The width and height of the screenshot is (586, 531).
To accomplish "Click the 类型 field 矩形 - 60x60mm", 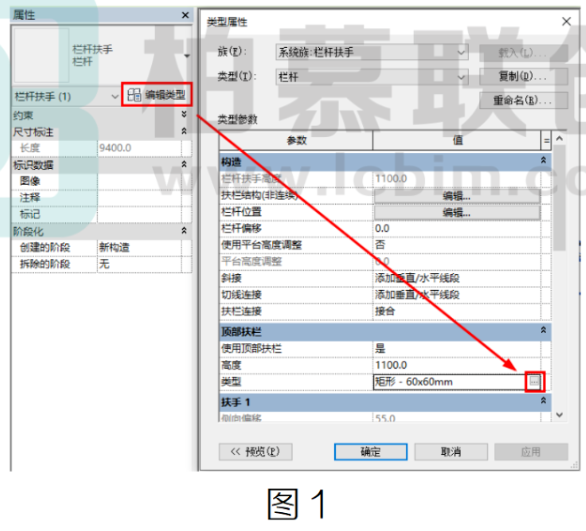I will pos(450,382).
